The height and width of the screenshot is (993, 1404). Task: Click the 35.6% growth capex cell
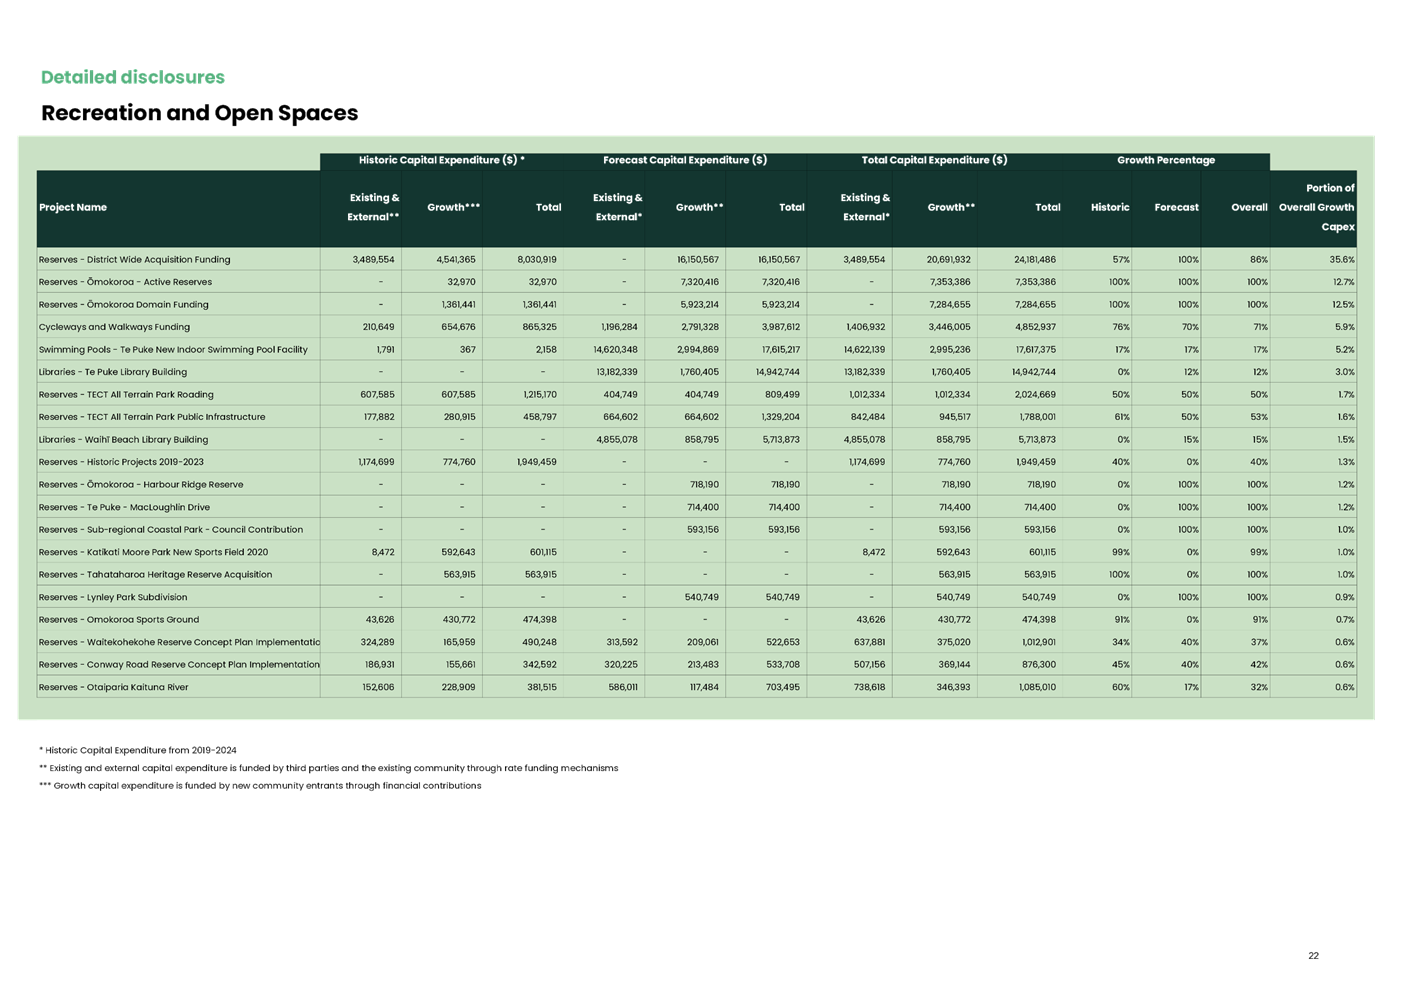[1341, 260]
